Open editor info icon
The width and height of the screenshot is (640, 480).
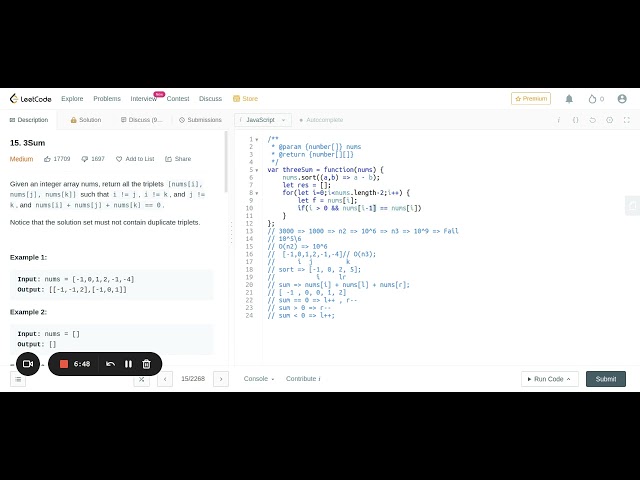559,120
